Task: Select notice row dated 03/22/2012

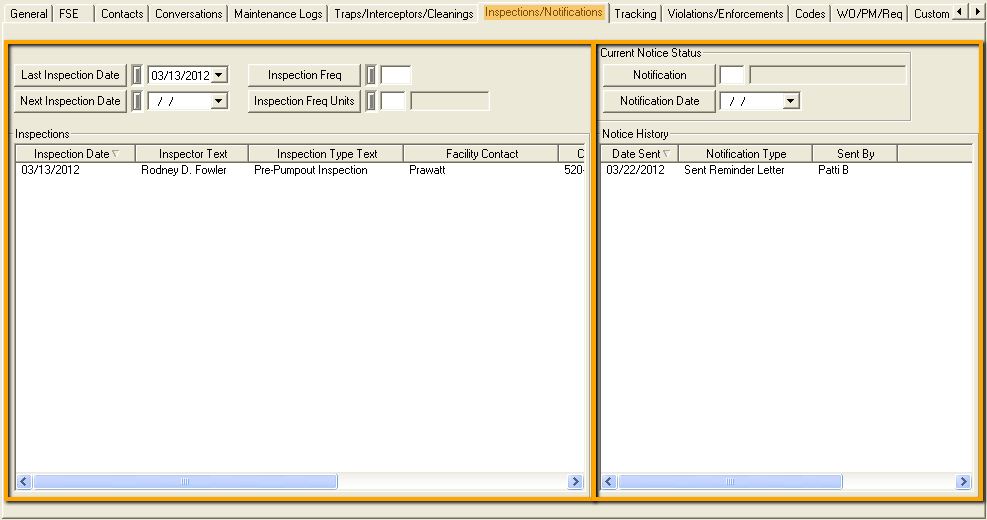Action: pyautogui.click(x=786, y=170)
